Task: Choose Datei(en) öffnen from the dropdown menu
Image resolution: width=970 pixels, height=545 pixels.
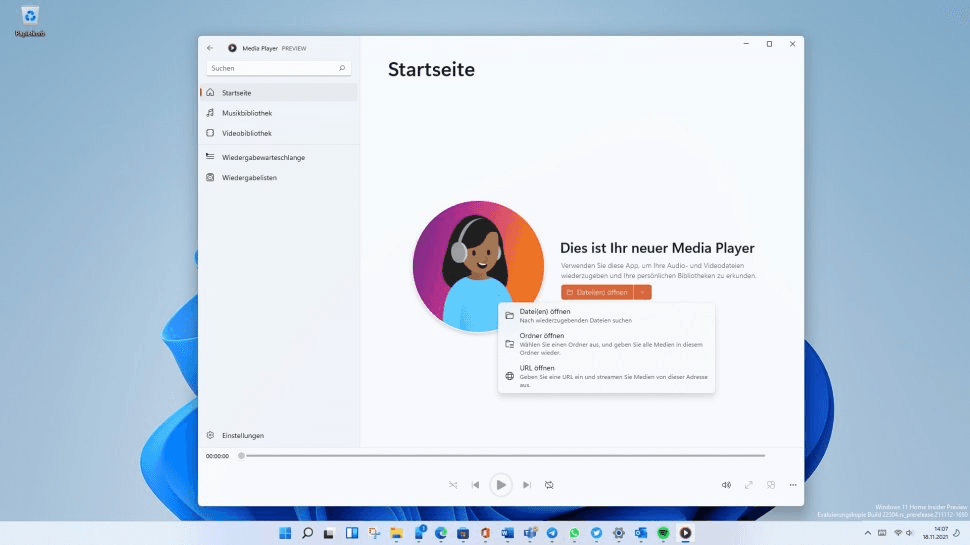Action: [606, 315]
